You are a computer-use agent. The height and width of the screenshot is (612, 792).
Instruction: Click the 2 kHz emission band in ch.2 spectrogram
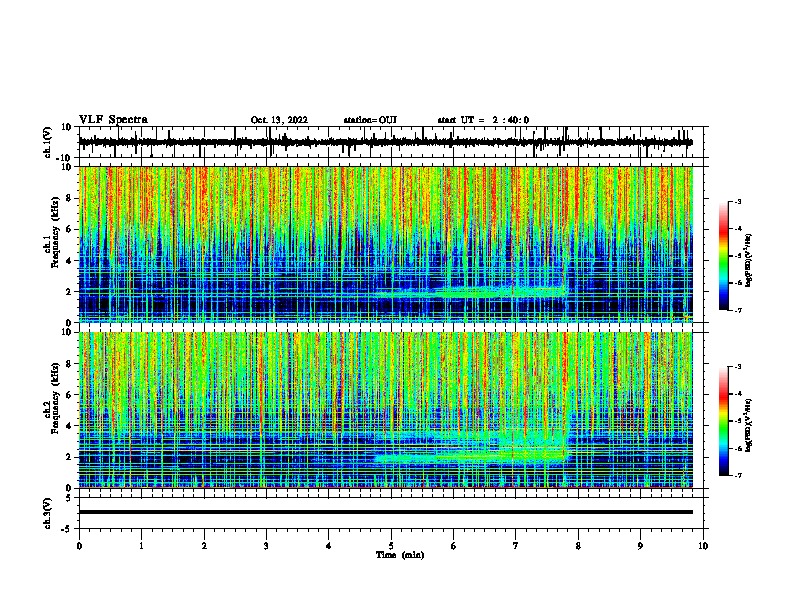tap(472, 457)
